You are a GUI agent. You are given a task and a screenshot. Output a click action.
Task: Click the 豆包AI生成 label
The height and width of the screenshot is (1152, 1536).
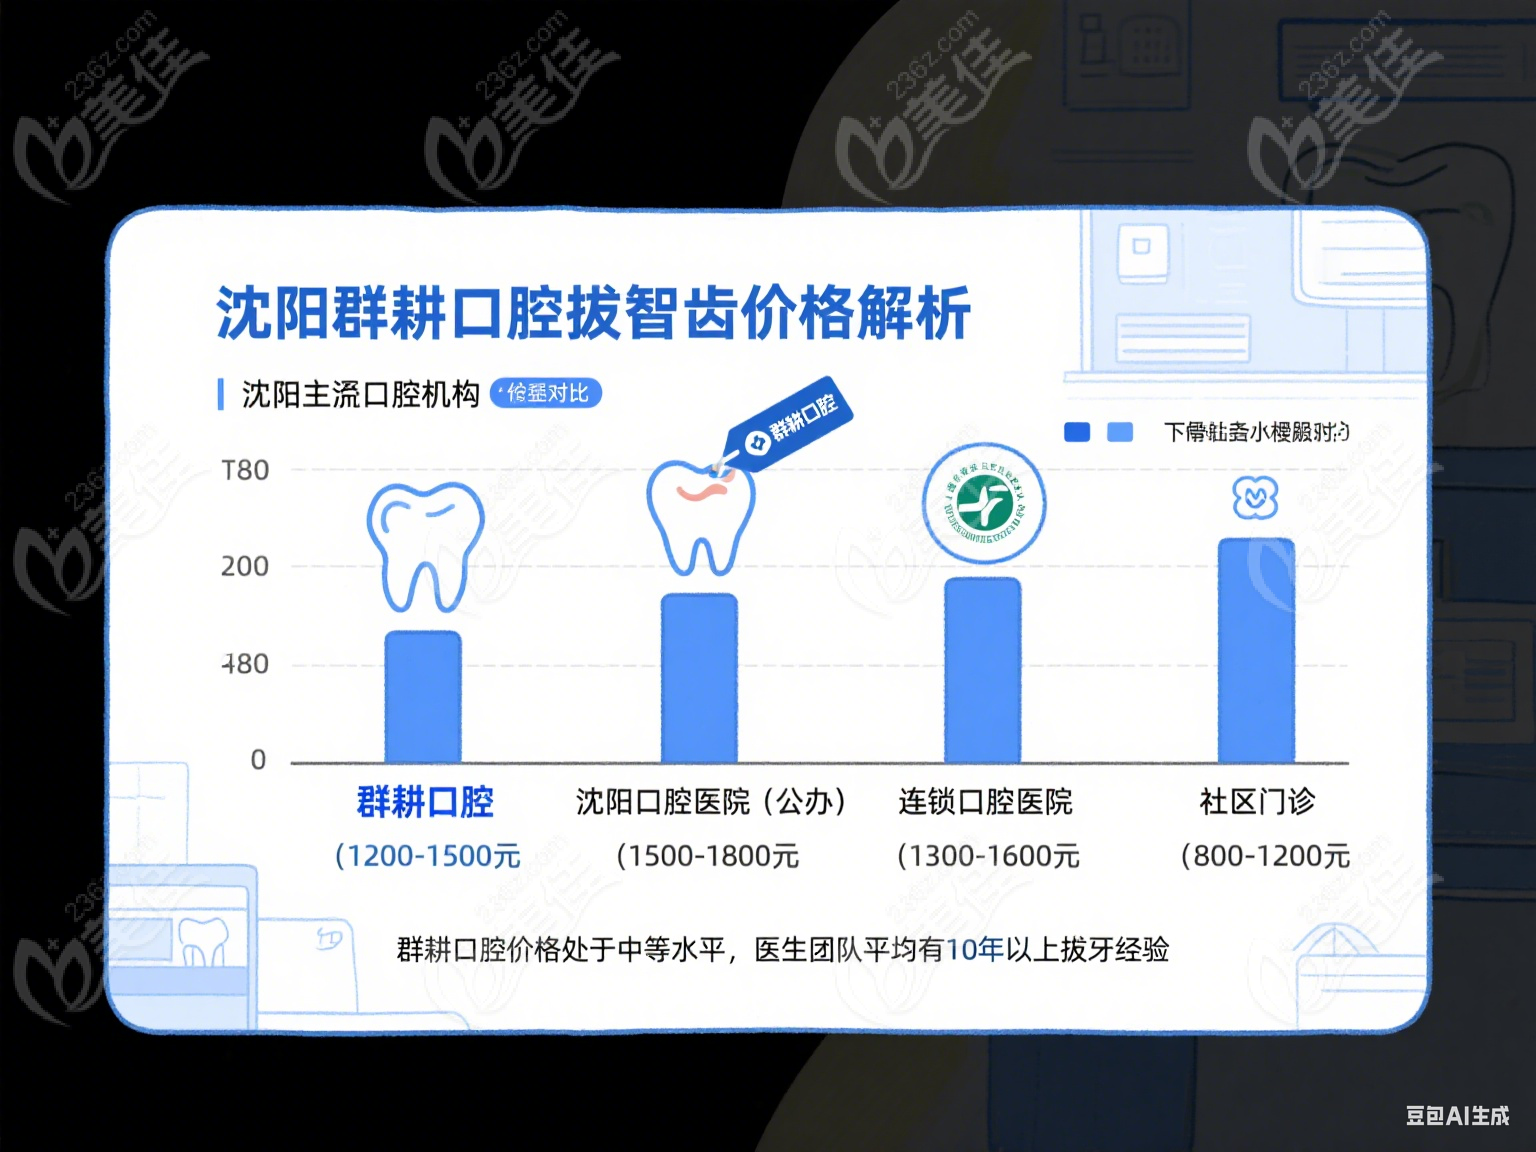(x=1457, y=1116)
